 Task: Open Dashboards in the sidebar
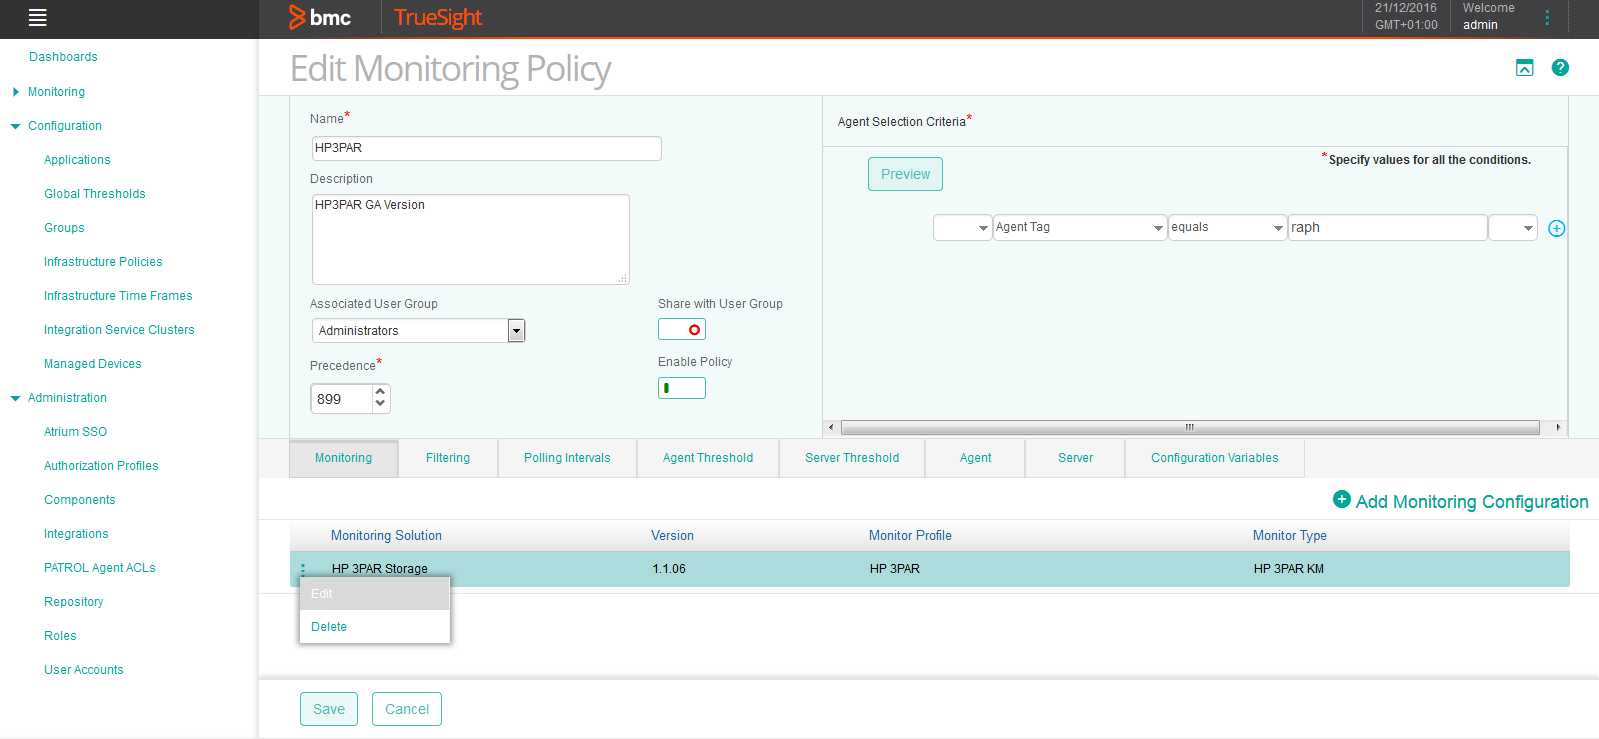point(63,57)
